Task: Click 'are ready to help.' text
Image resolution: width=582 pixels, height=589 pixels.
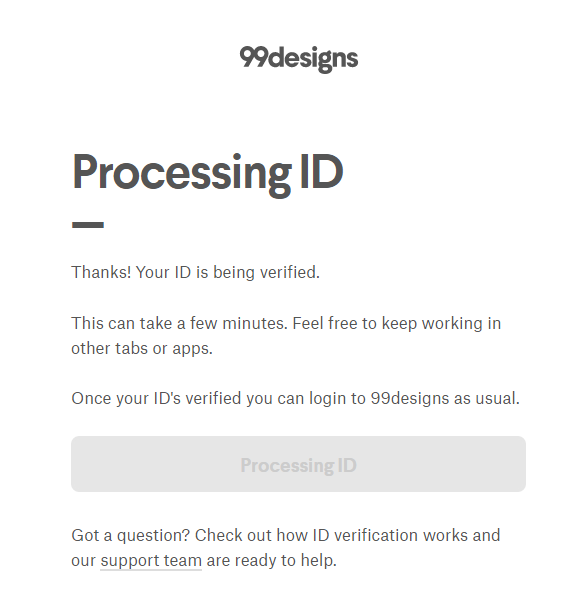Action: (271, 560)
